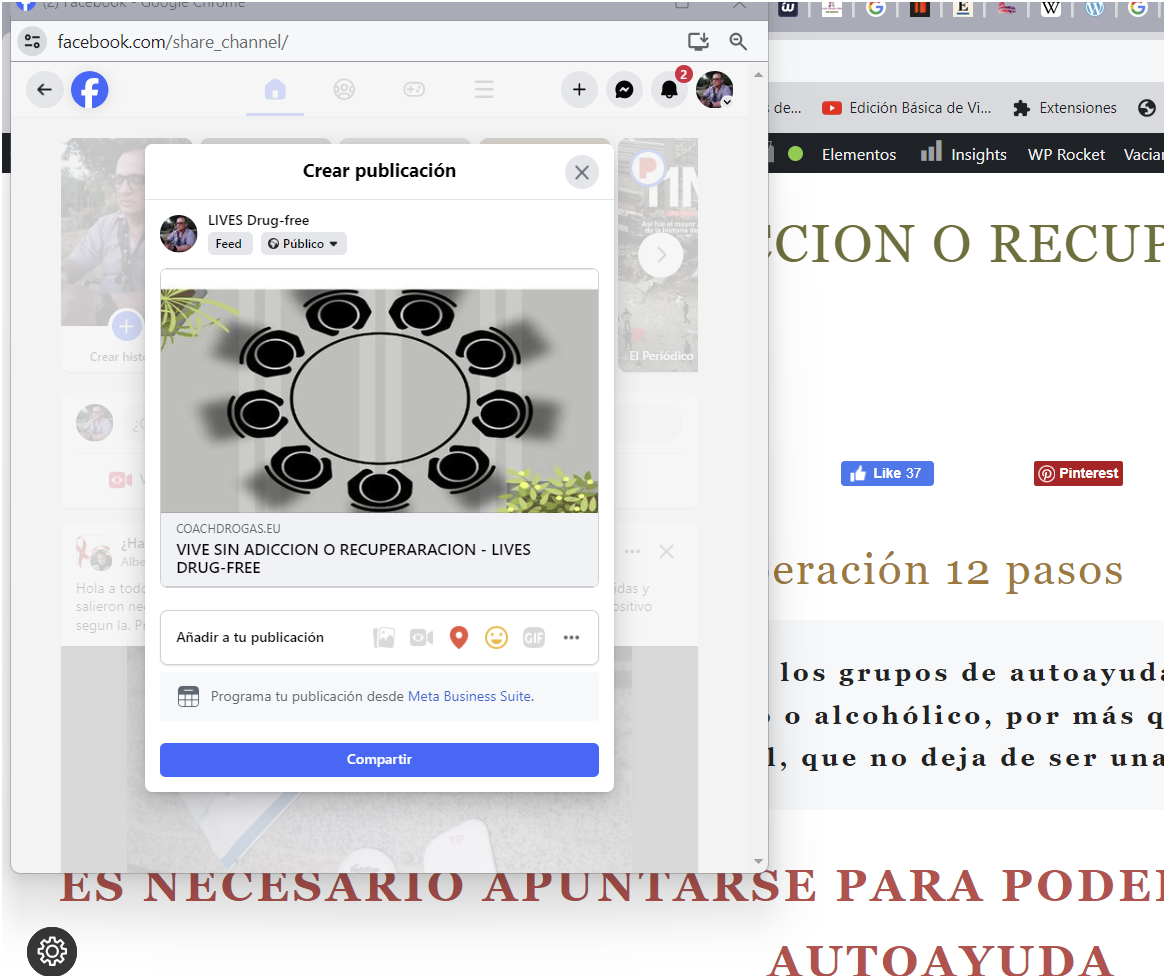The height and width of the screenshot is (978, 1166).
Task: Open the Gaming tab icon
Action: [413, 90]
